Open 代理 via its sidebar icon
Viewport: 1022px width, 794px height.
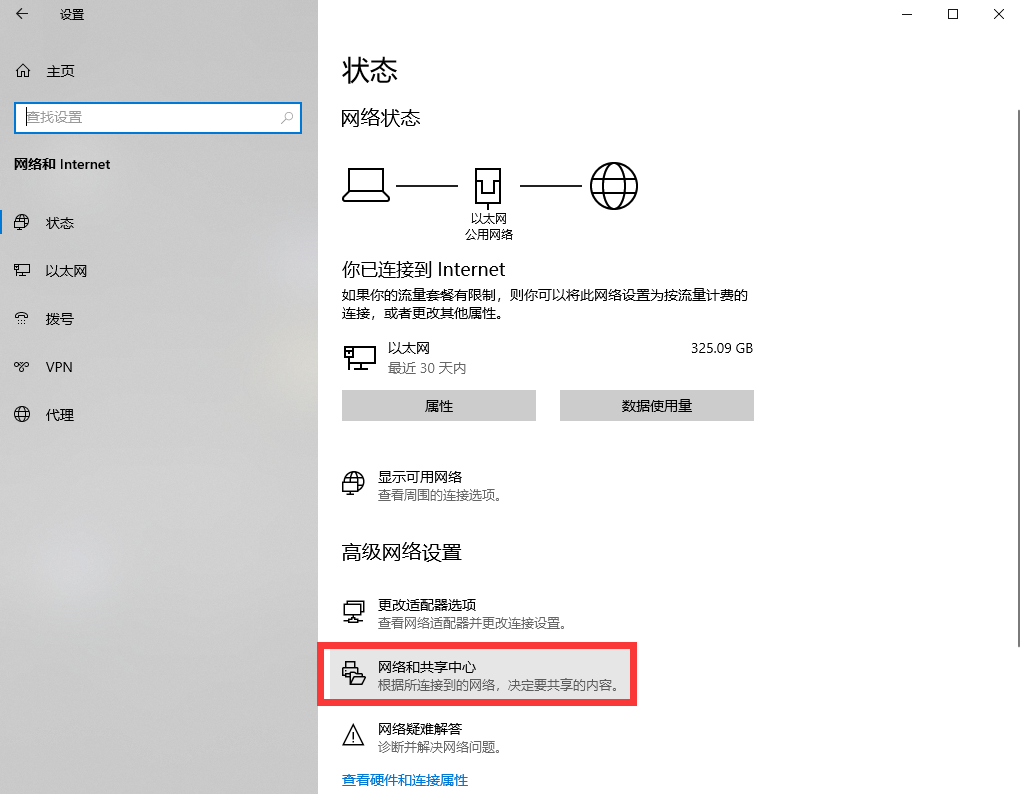(22, 414)
